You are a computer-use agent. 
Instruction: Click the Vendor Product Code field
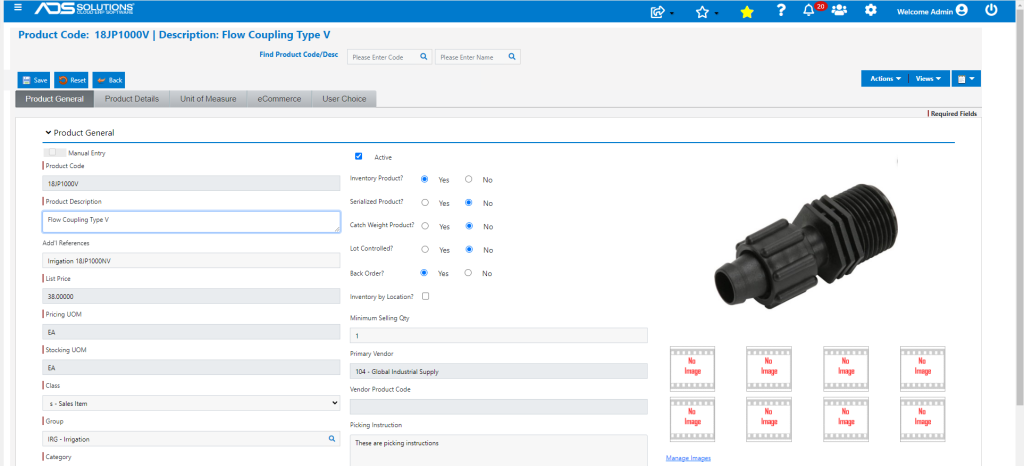coord(499,407)
